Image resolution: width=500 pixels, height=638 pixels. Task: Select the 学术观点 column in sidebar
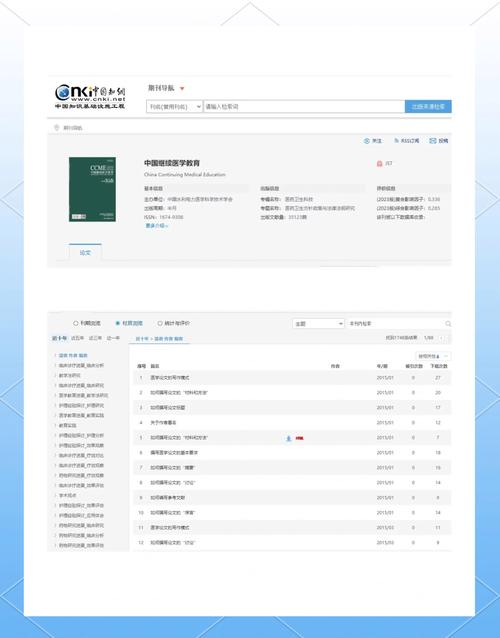67,496
